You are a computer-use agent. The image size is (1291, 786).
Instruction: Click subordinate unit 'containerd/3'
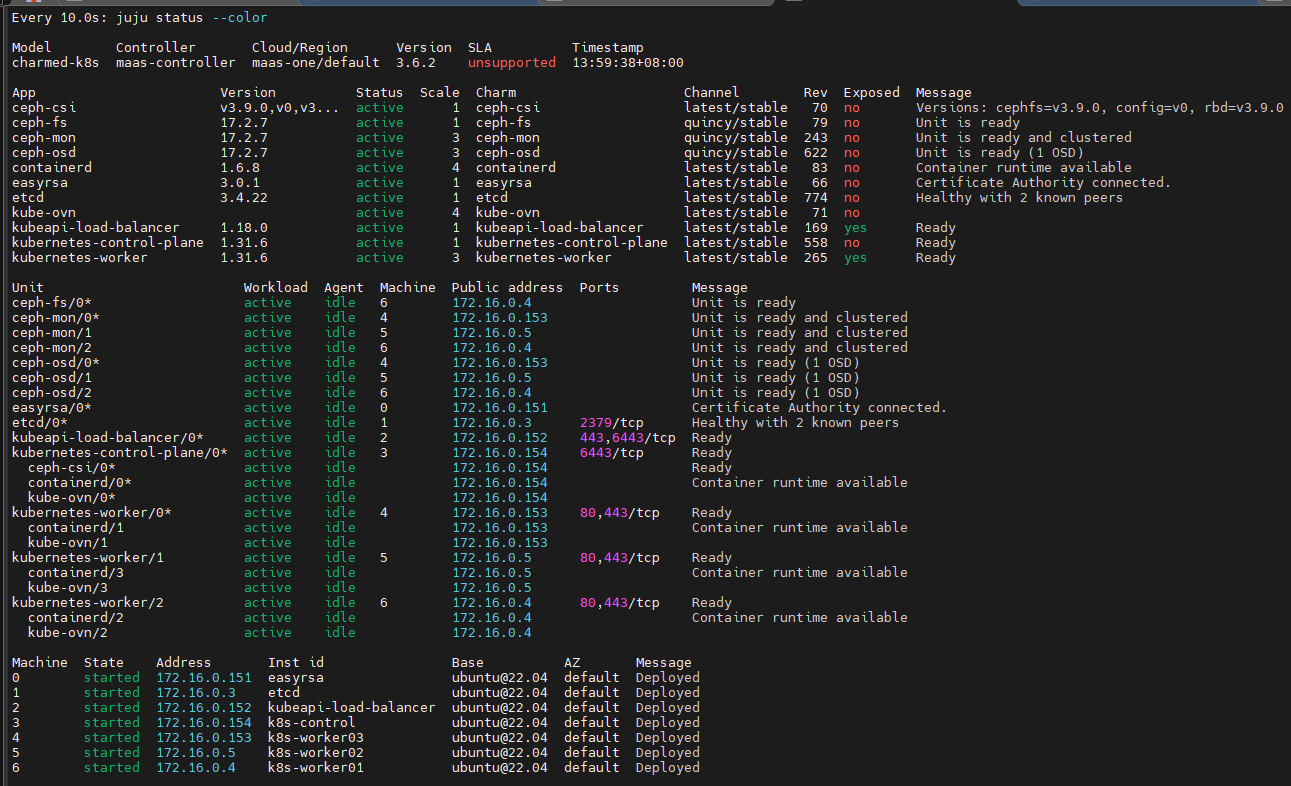pos(75,573)
